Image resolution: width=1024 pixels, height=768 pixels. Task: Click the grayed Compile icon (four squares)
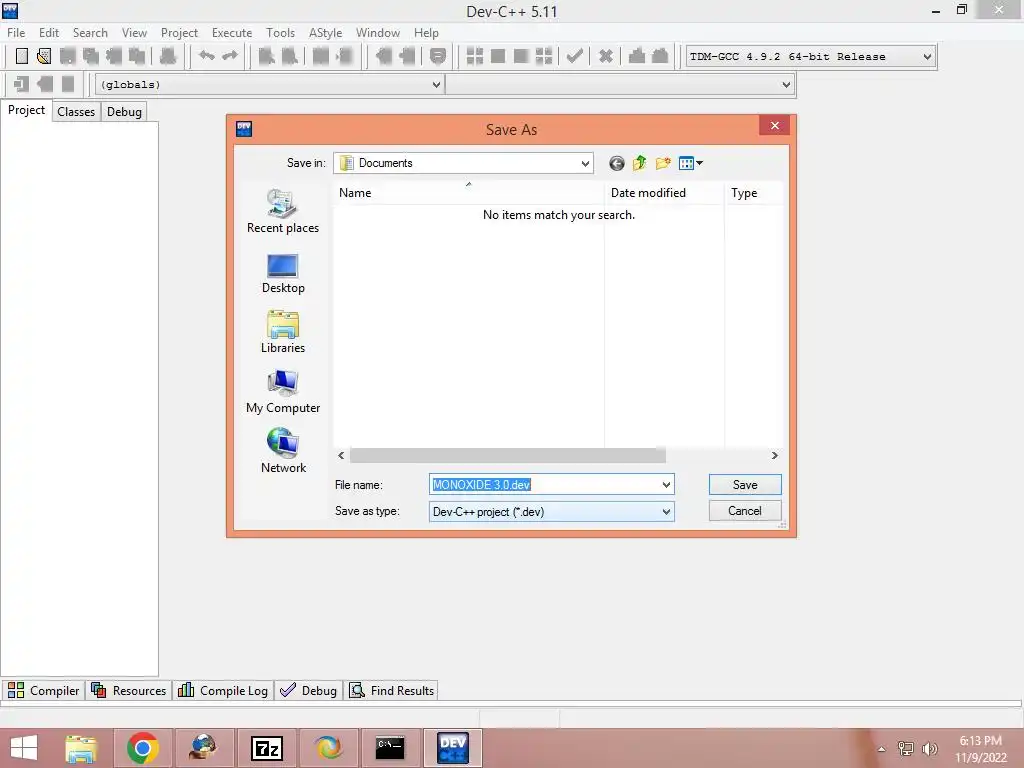coord(475,56)
